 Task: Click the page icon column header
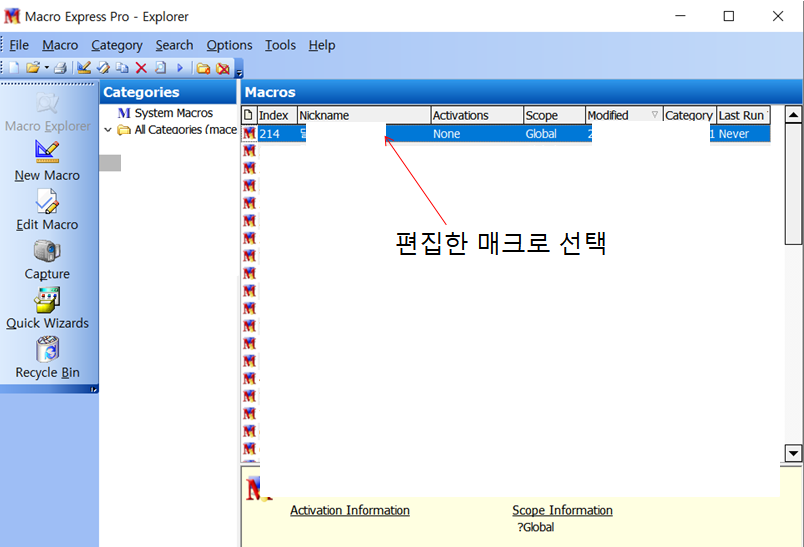point(249,115)
